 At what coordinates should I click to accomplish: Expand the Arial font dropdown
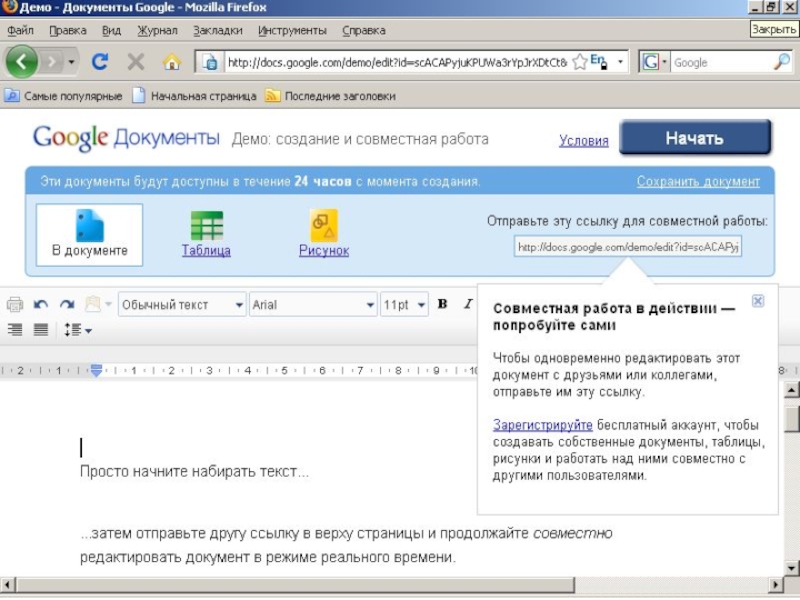coord(313,305)
